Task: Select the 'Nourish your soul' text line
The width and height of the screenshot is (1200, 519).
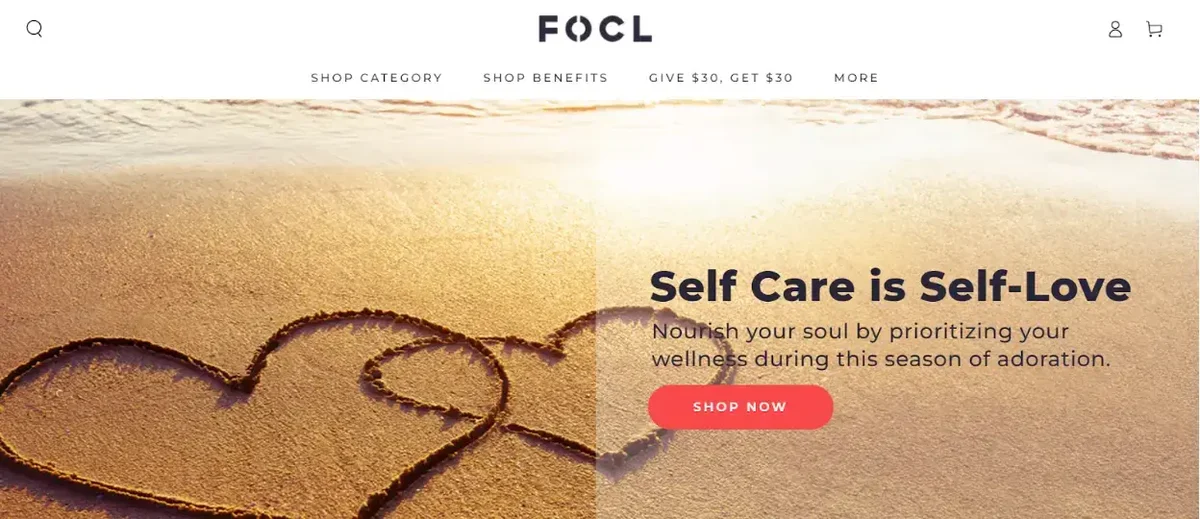Action: coord(860,331)
